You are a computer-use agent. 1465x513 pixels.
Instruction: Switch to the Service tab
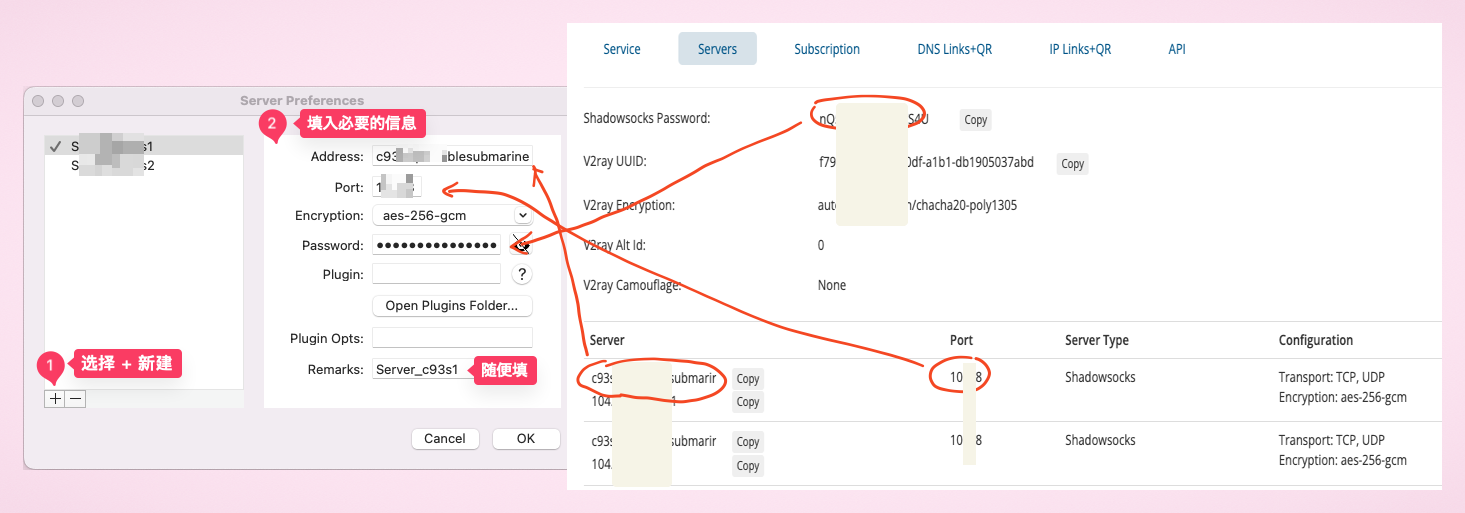point(622,49)
